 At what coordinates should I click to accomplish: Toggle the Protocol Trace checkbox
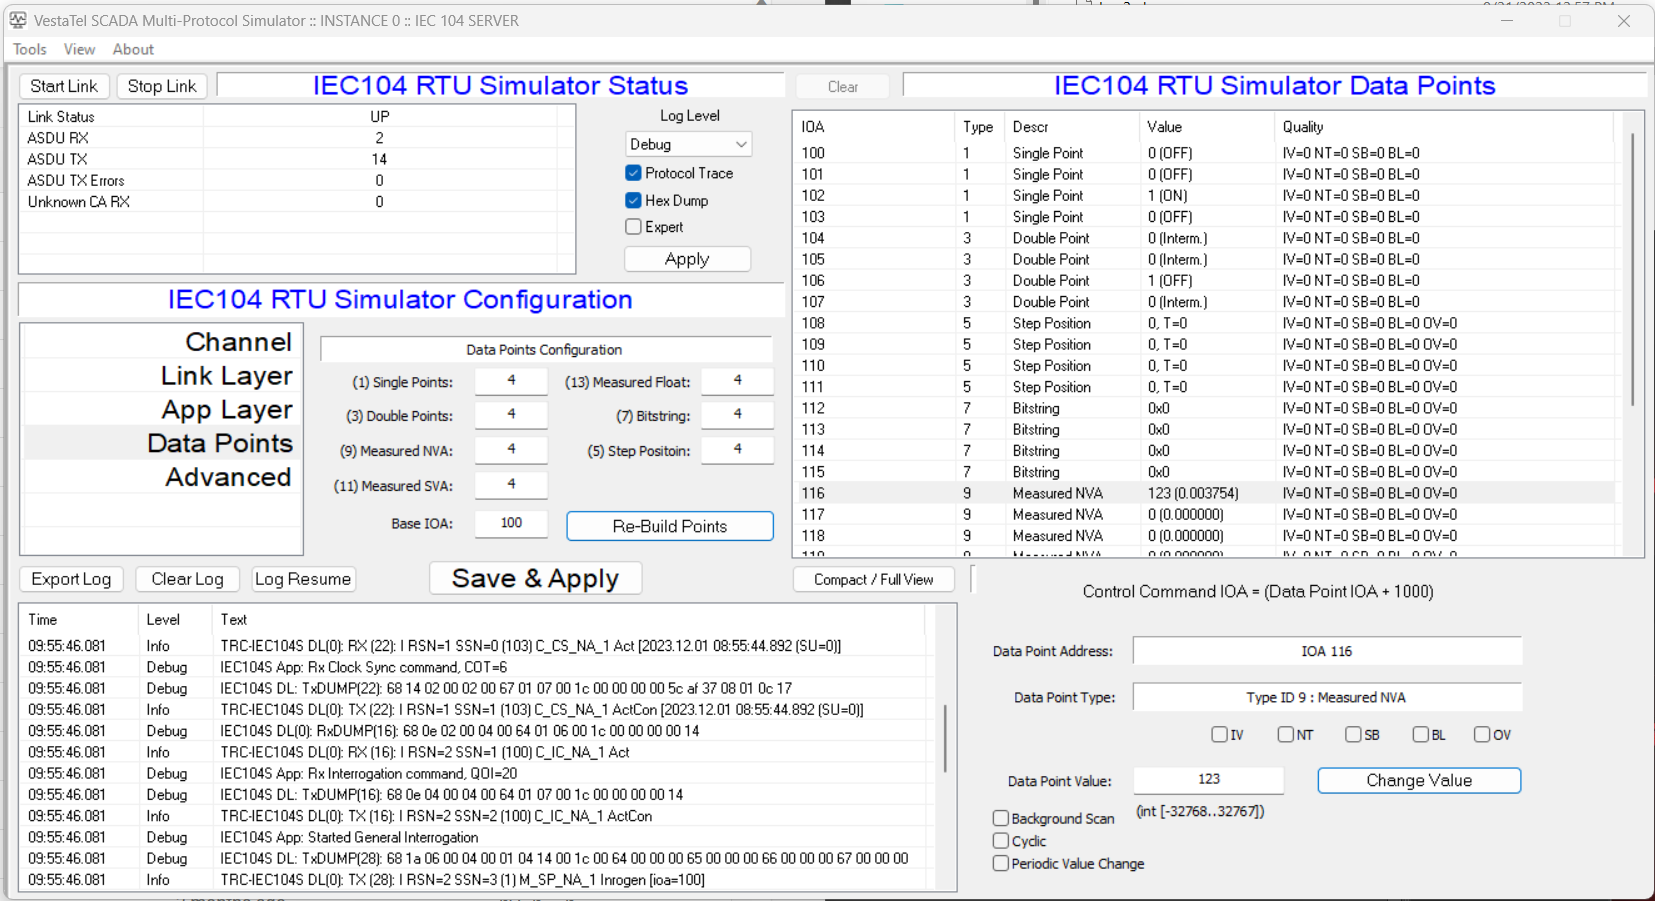pyautogui.click(x=634, y=173)
